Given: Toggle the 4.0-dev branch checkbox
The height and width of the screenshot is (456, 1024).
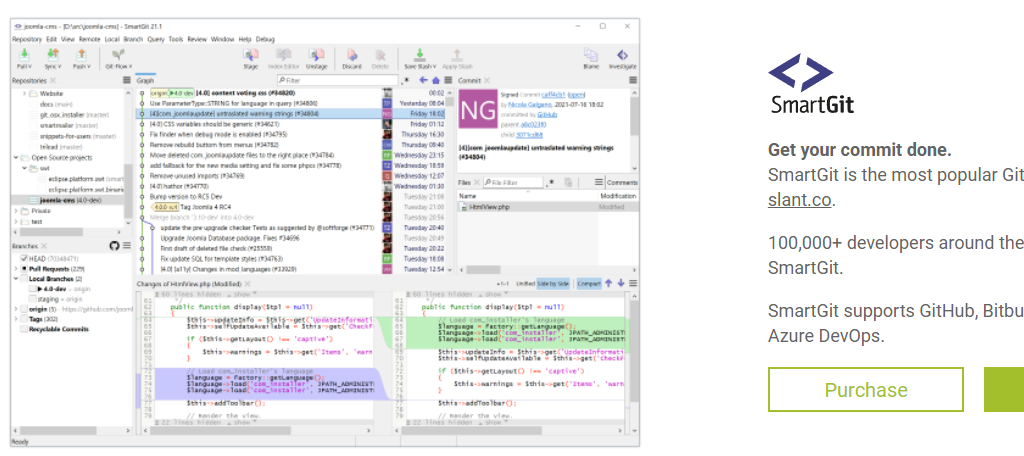Looking at the screenshot, I should tap(32, 289).
